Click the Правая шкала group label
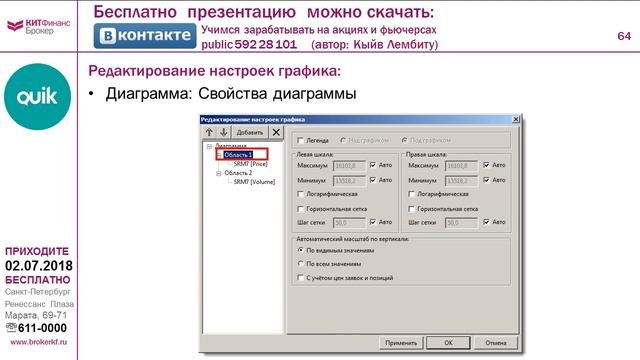Image resolution: width=640 pixels, height=360 pixels. pos(426,155)
